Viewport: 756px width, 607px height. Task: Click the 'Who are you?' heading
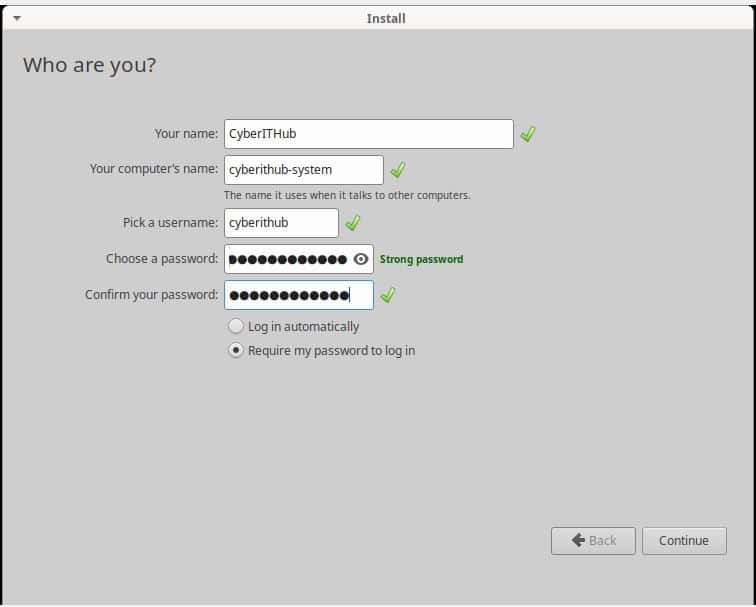(x=90, y=65)
